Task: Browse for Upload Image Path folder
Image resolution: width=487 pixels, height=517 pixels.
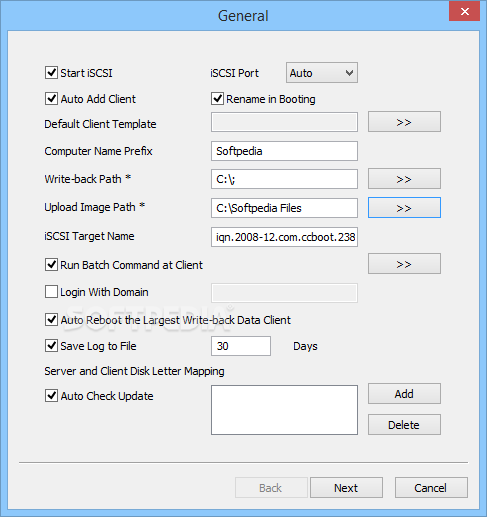Action: 404,207
